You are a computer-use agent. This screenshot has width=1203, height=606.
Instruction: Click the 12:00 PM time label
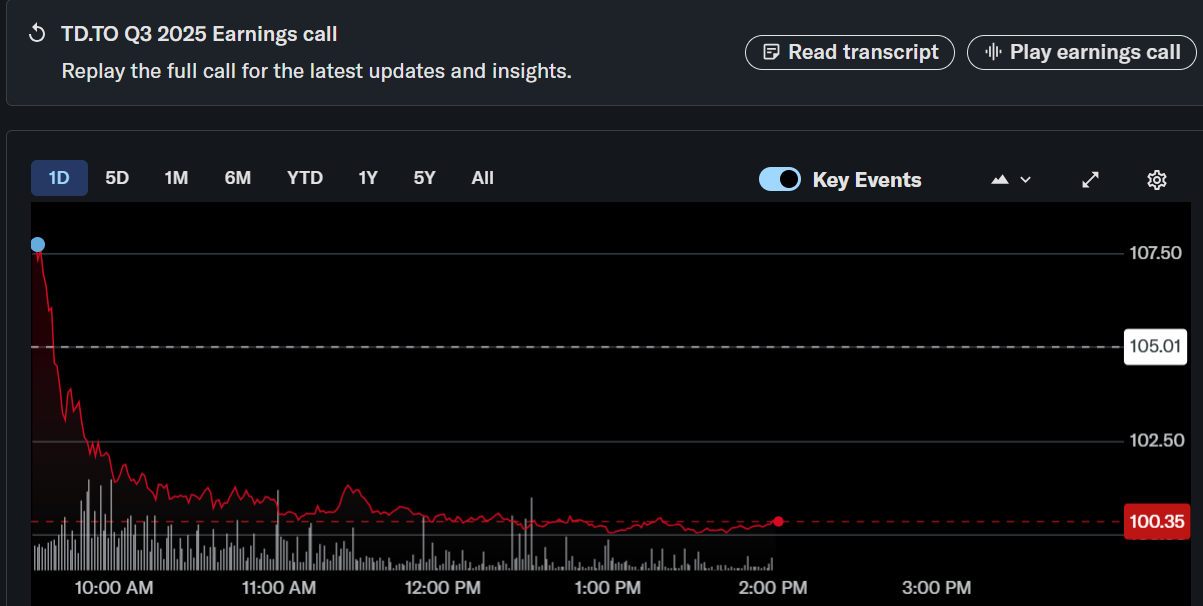[443, 587]
